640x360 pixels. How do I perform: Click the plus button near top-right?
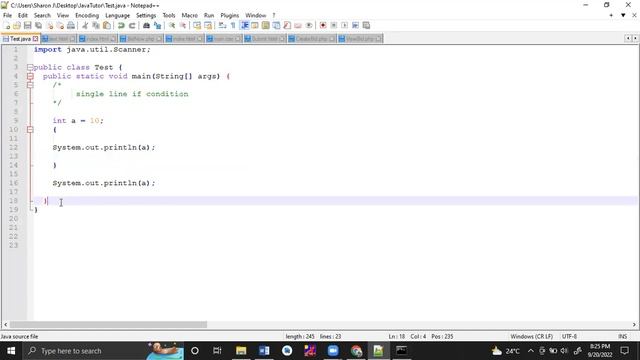coord(611,16)
